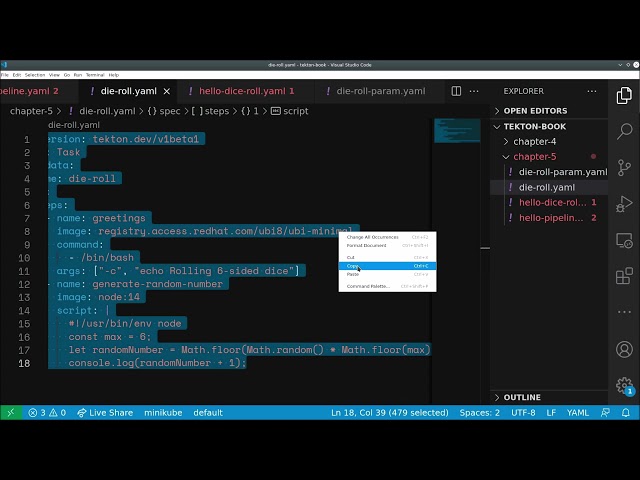Change end of line sequence LF
640x480 pixels.
point(551,413)
